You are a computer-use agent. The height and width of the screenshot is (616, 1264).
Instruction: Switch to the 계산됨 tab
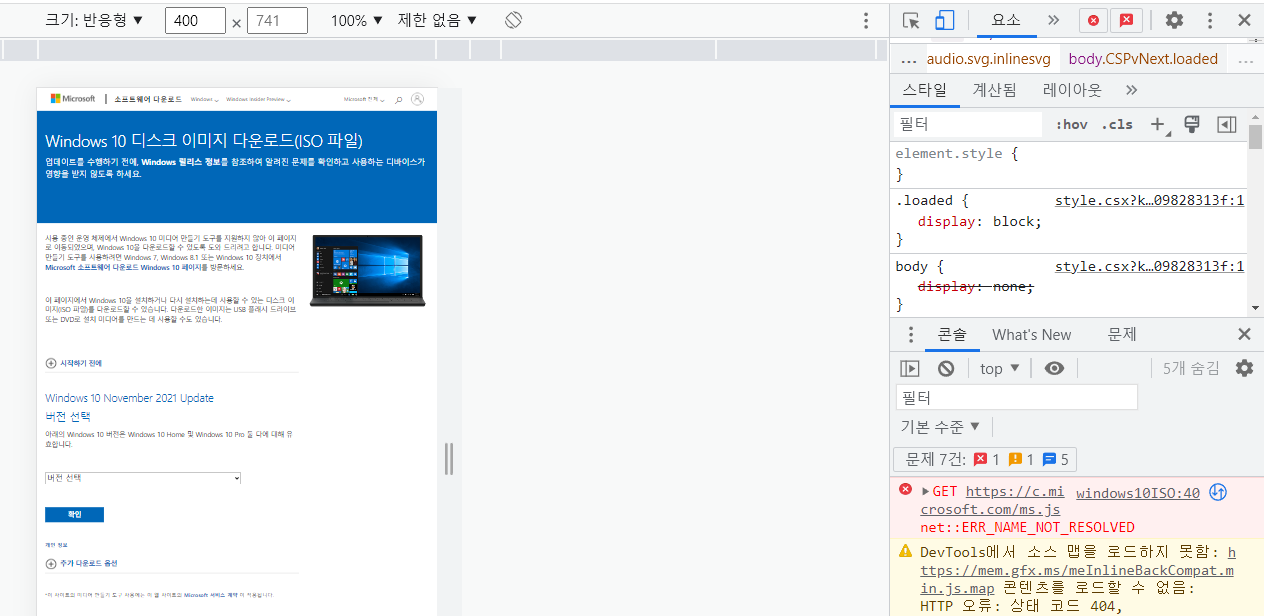click(x=994, y=90)
